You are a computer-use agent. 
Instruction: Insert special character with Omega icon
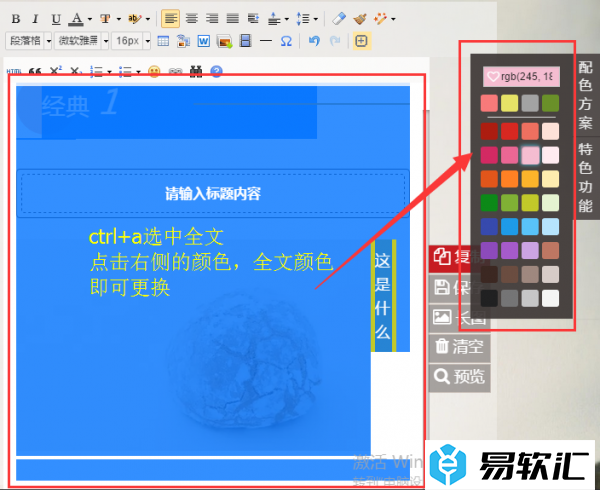286,41
